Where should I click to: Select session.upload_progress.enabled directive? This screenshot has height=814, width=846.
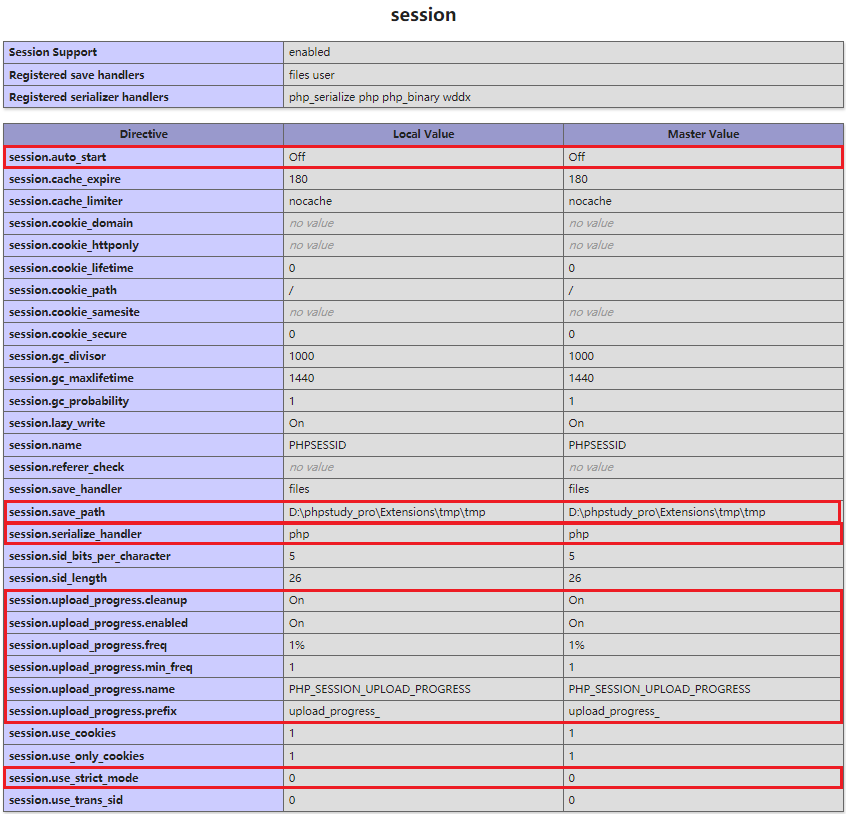(x=98, y=624)
